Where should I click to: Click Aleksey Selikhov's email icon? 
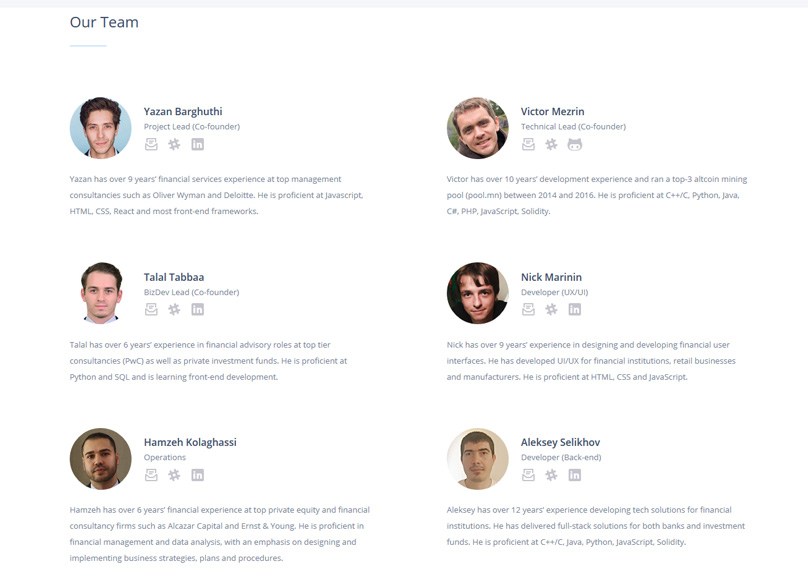coord(528,475)
